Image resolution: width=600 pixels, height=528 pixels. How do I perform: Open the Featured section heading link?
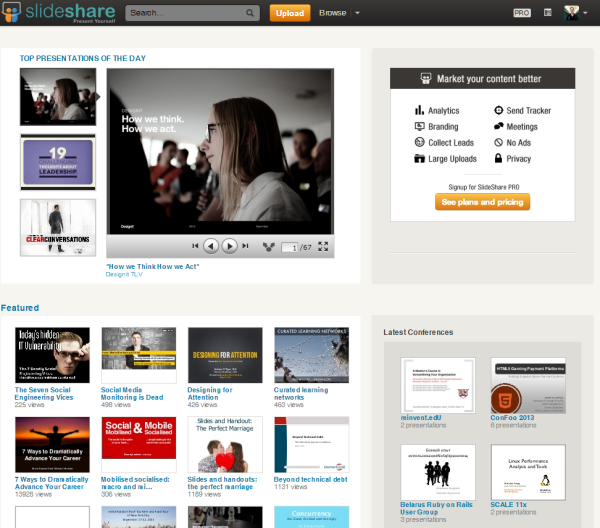pos(20,308)
